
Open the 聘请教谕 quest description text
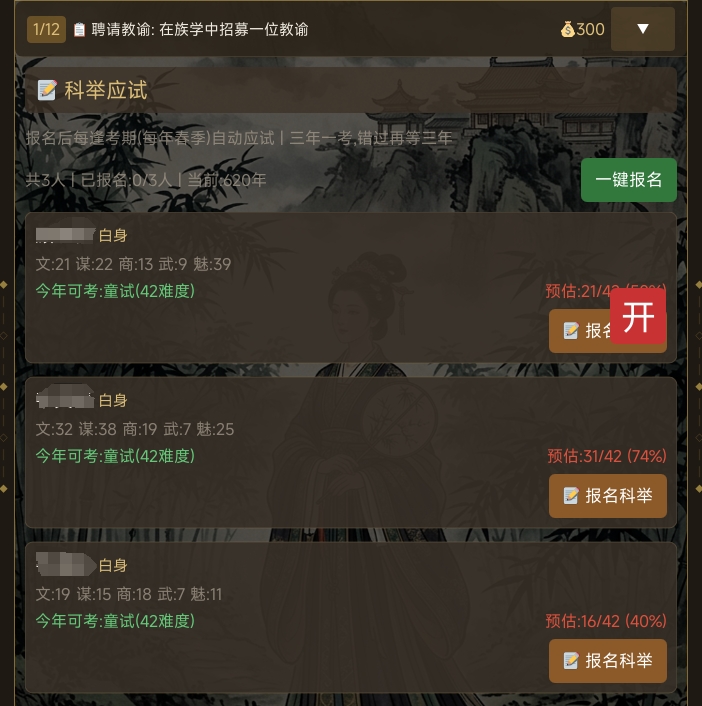pos(200,30)
